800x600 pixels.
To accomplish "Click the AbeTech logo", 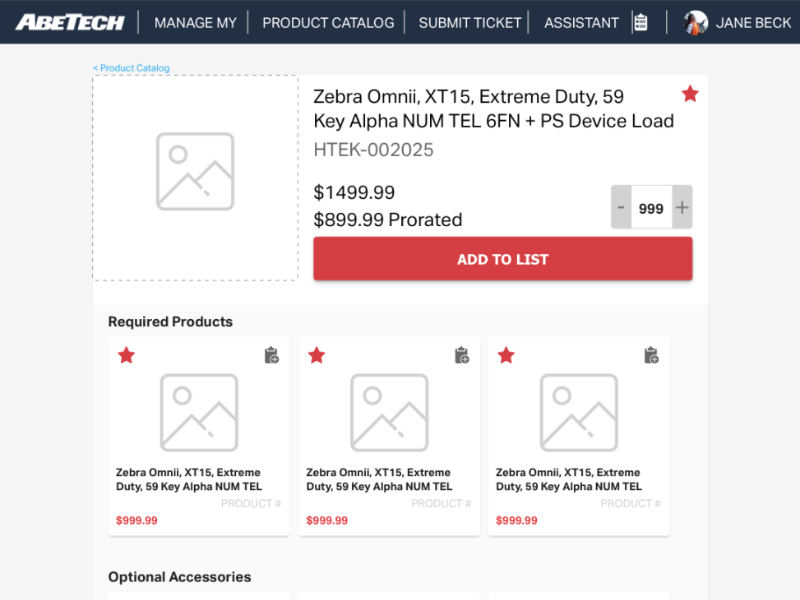I will click(x=70, y=22).
